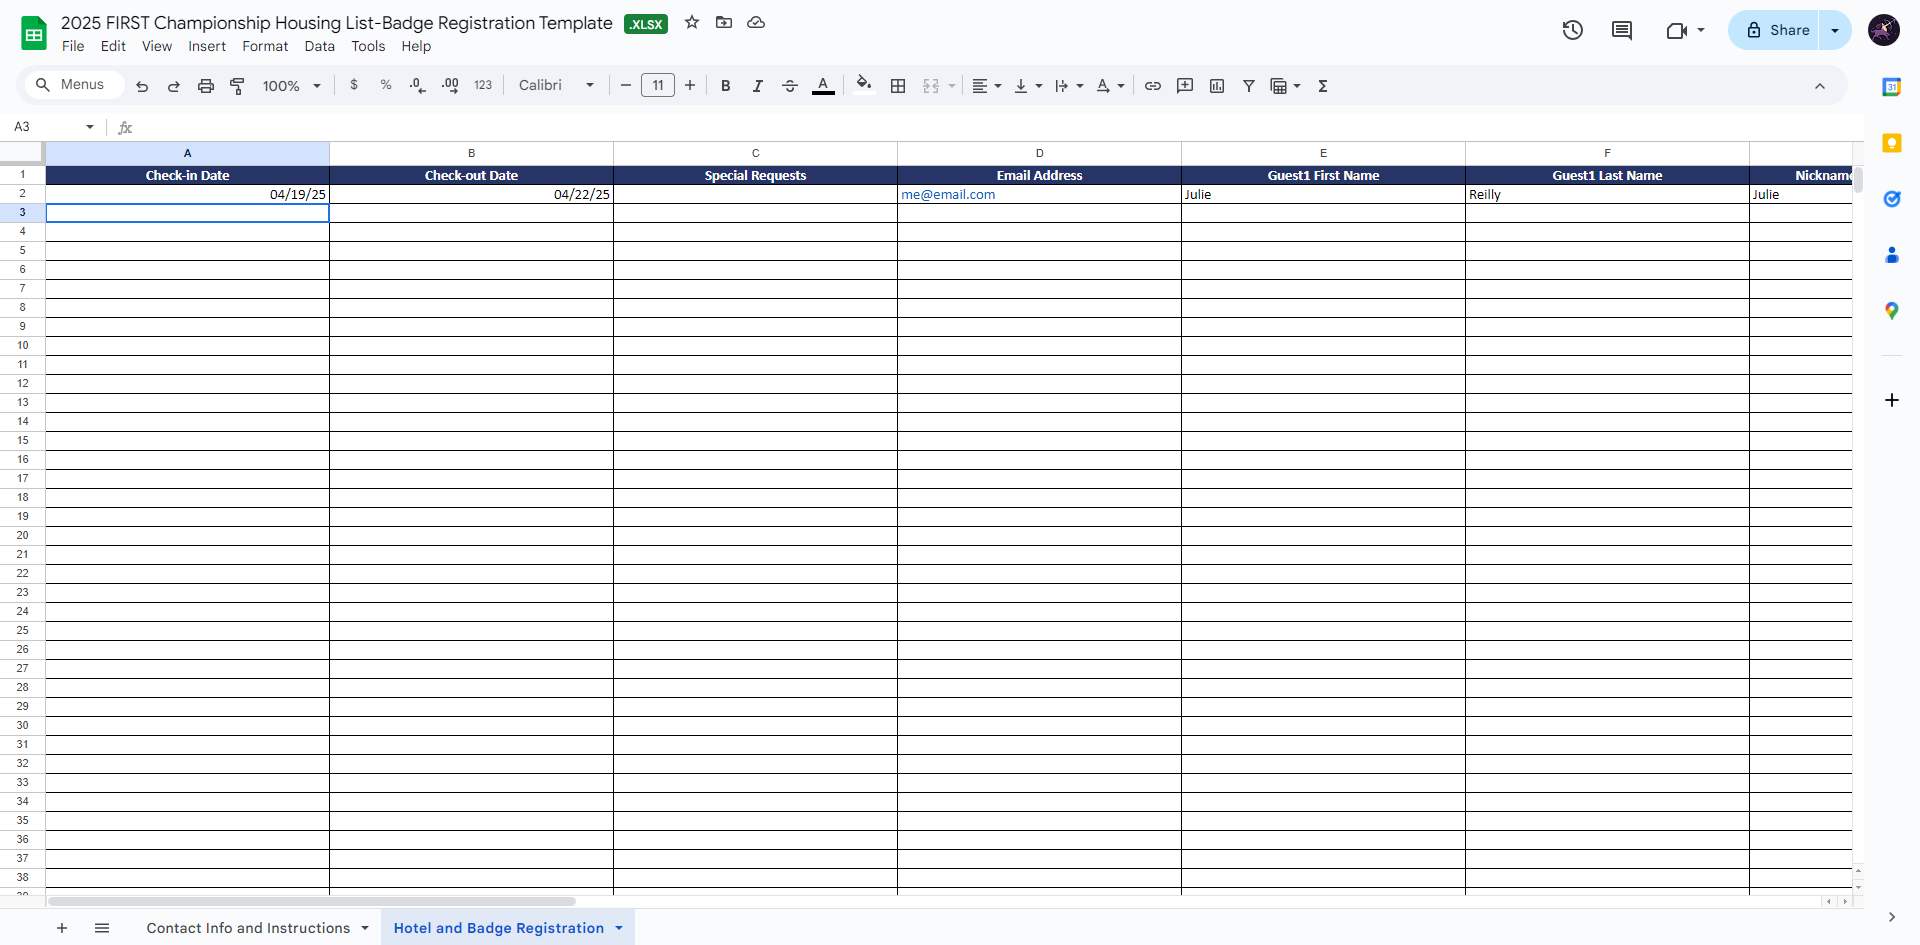Click the Undo icon

[142, 86]
